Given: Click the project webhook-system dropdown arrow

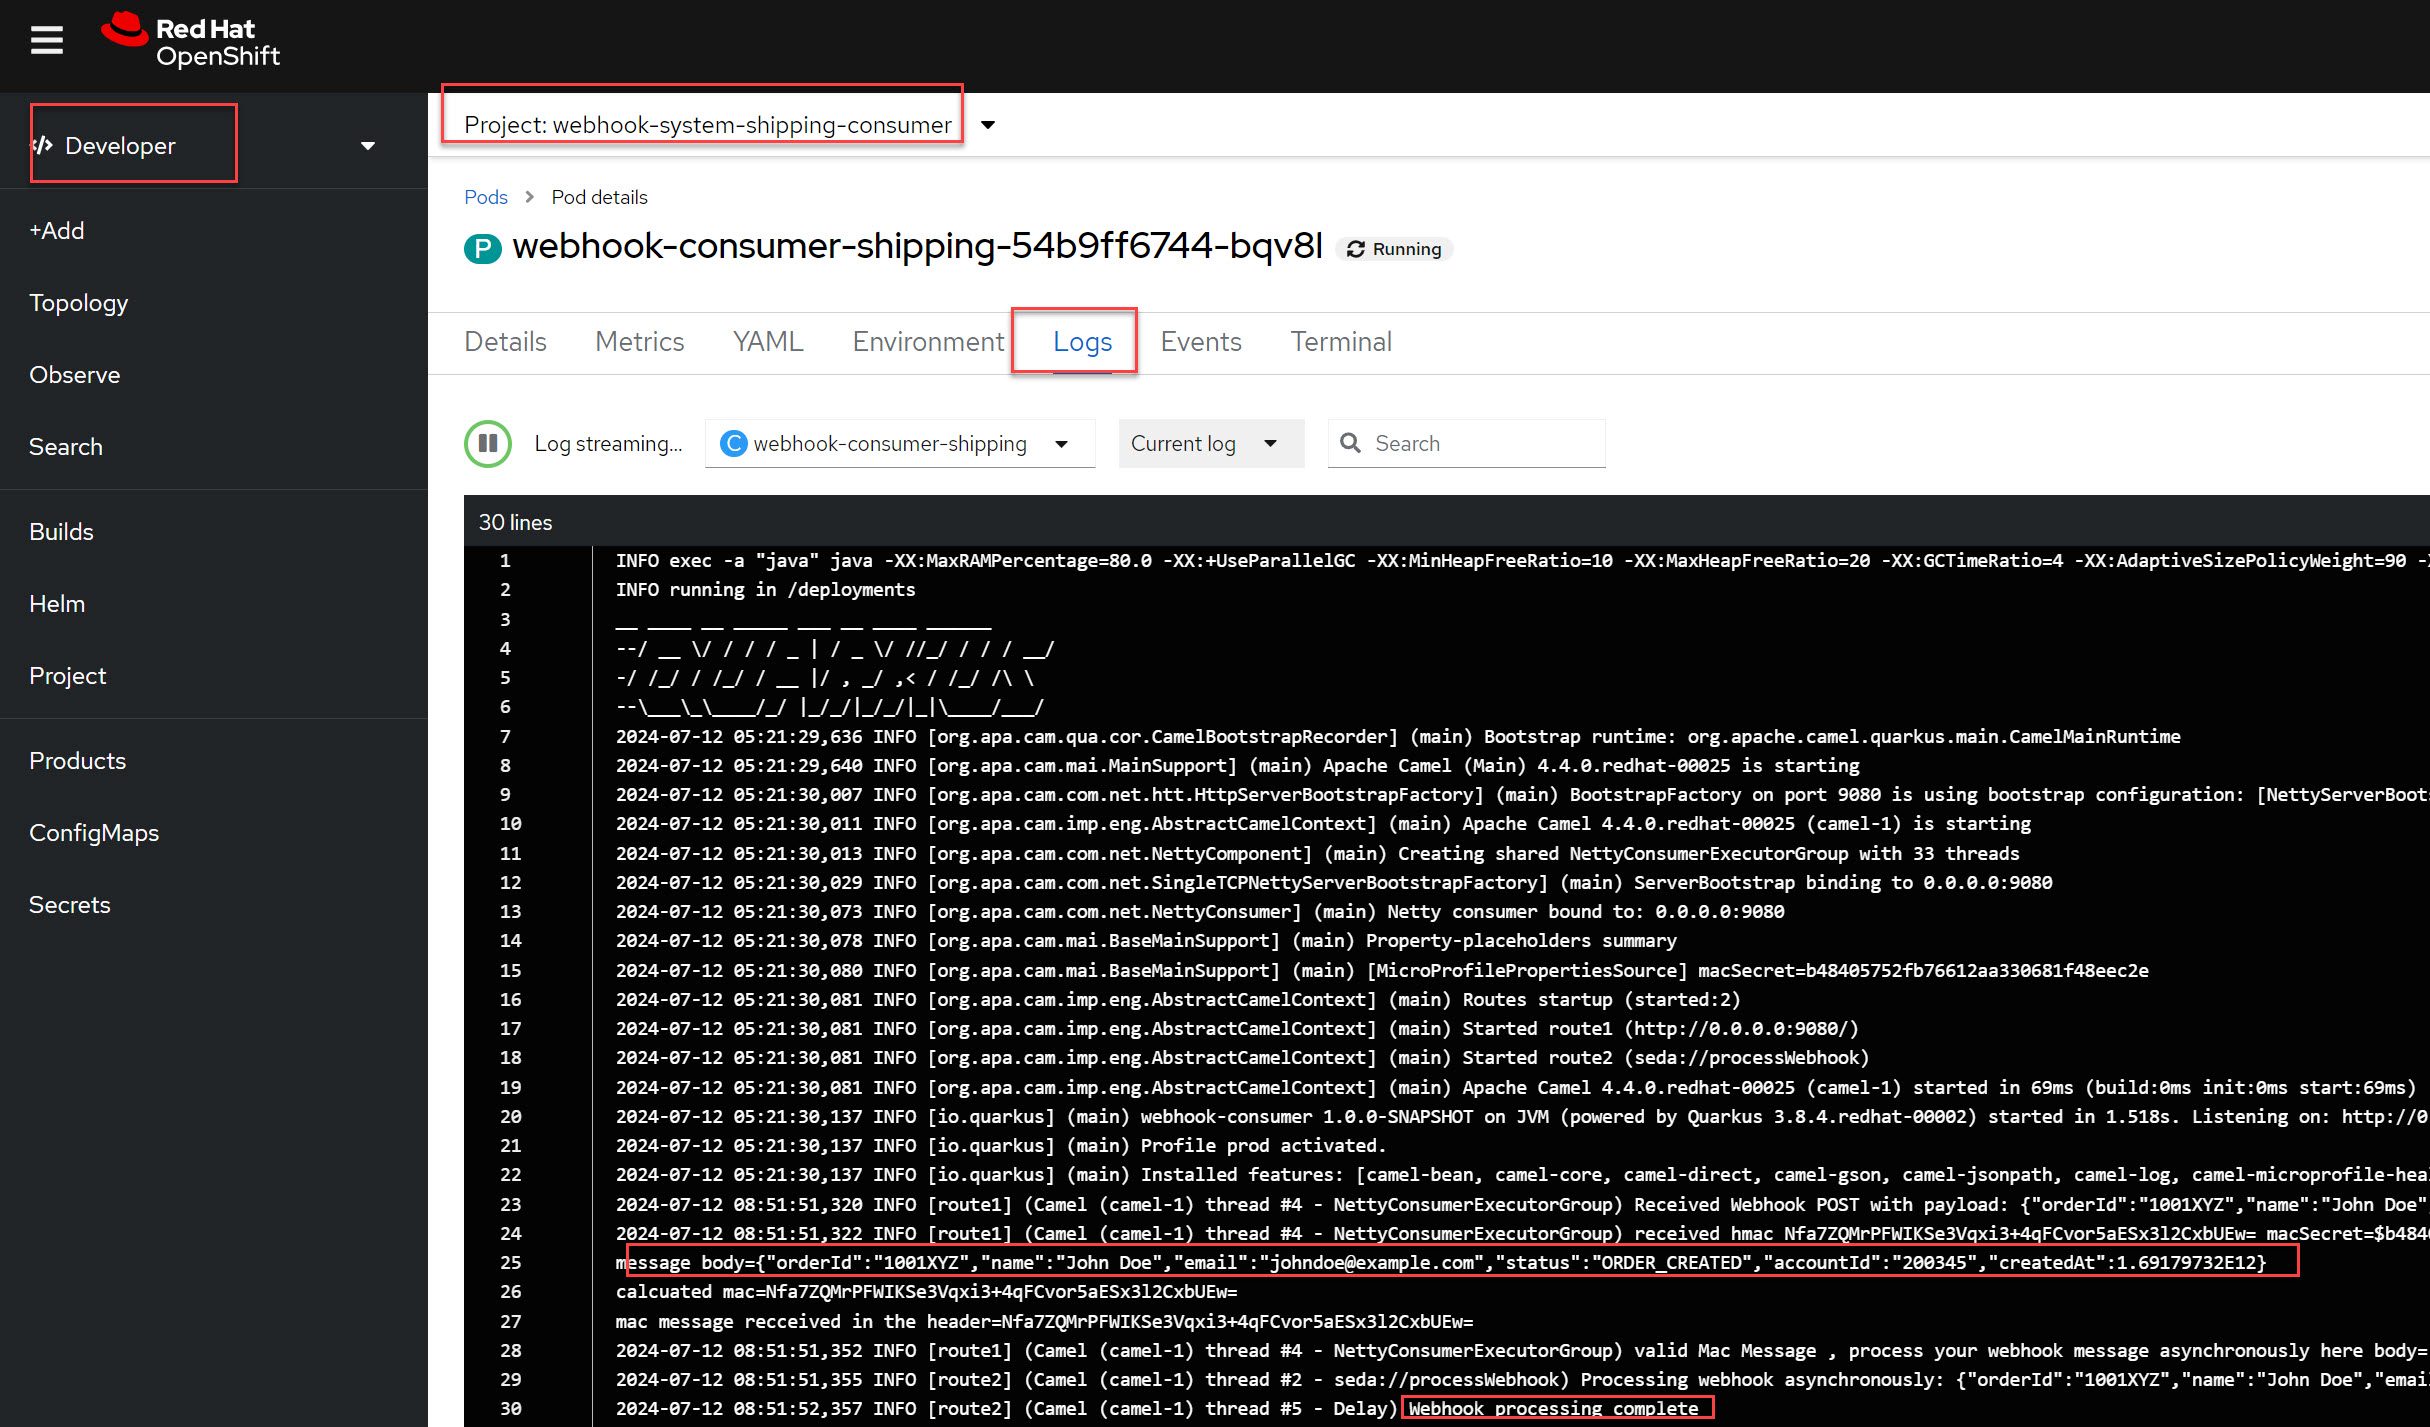Looking at the screenshot, I should 990,124.
